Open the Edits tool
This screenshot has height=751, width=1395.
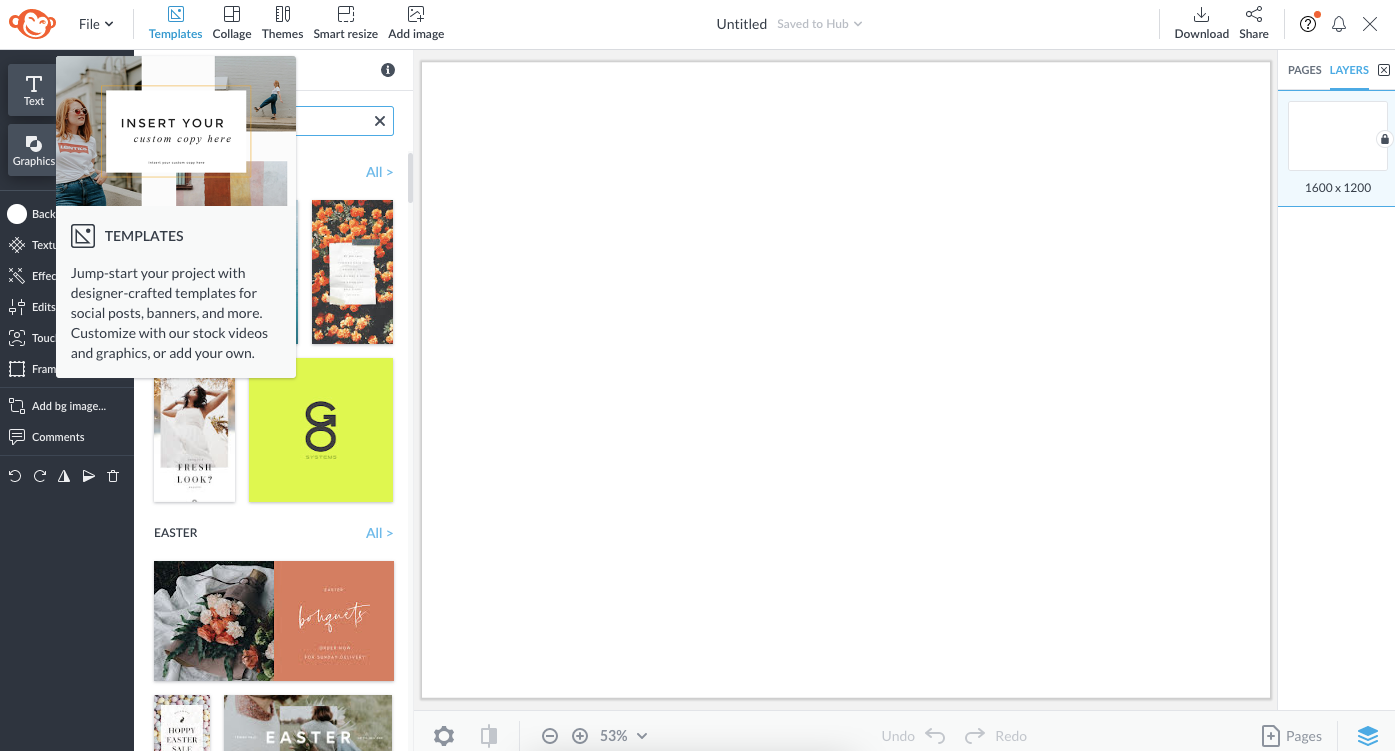[30, 307]
